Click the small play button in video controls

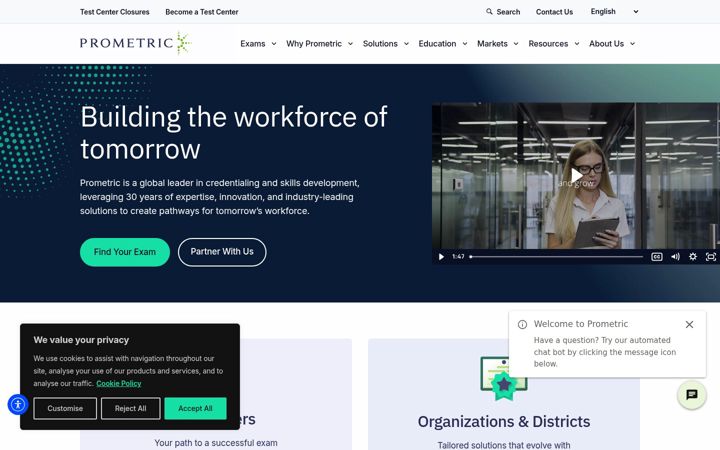point(441,257)
